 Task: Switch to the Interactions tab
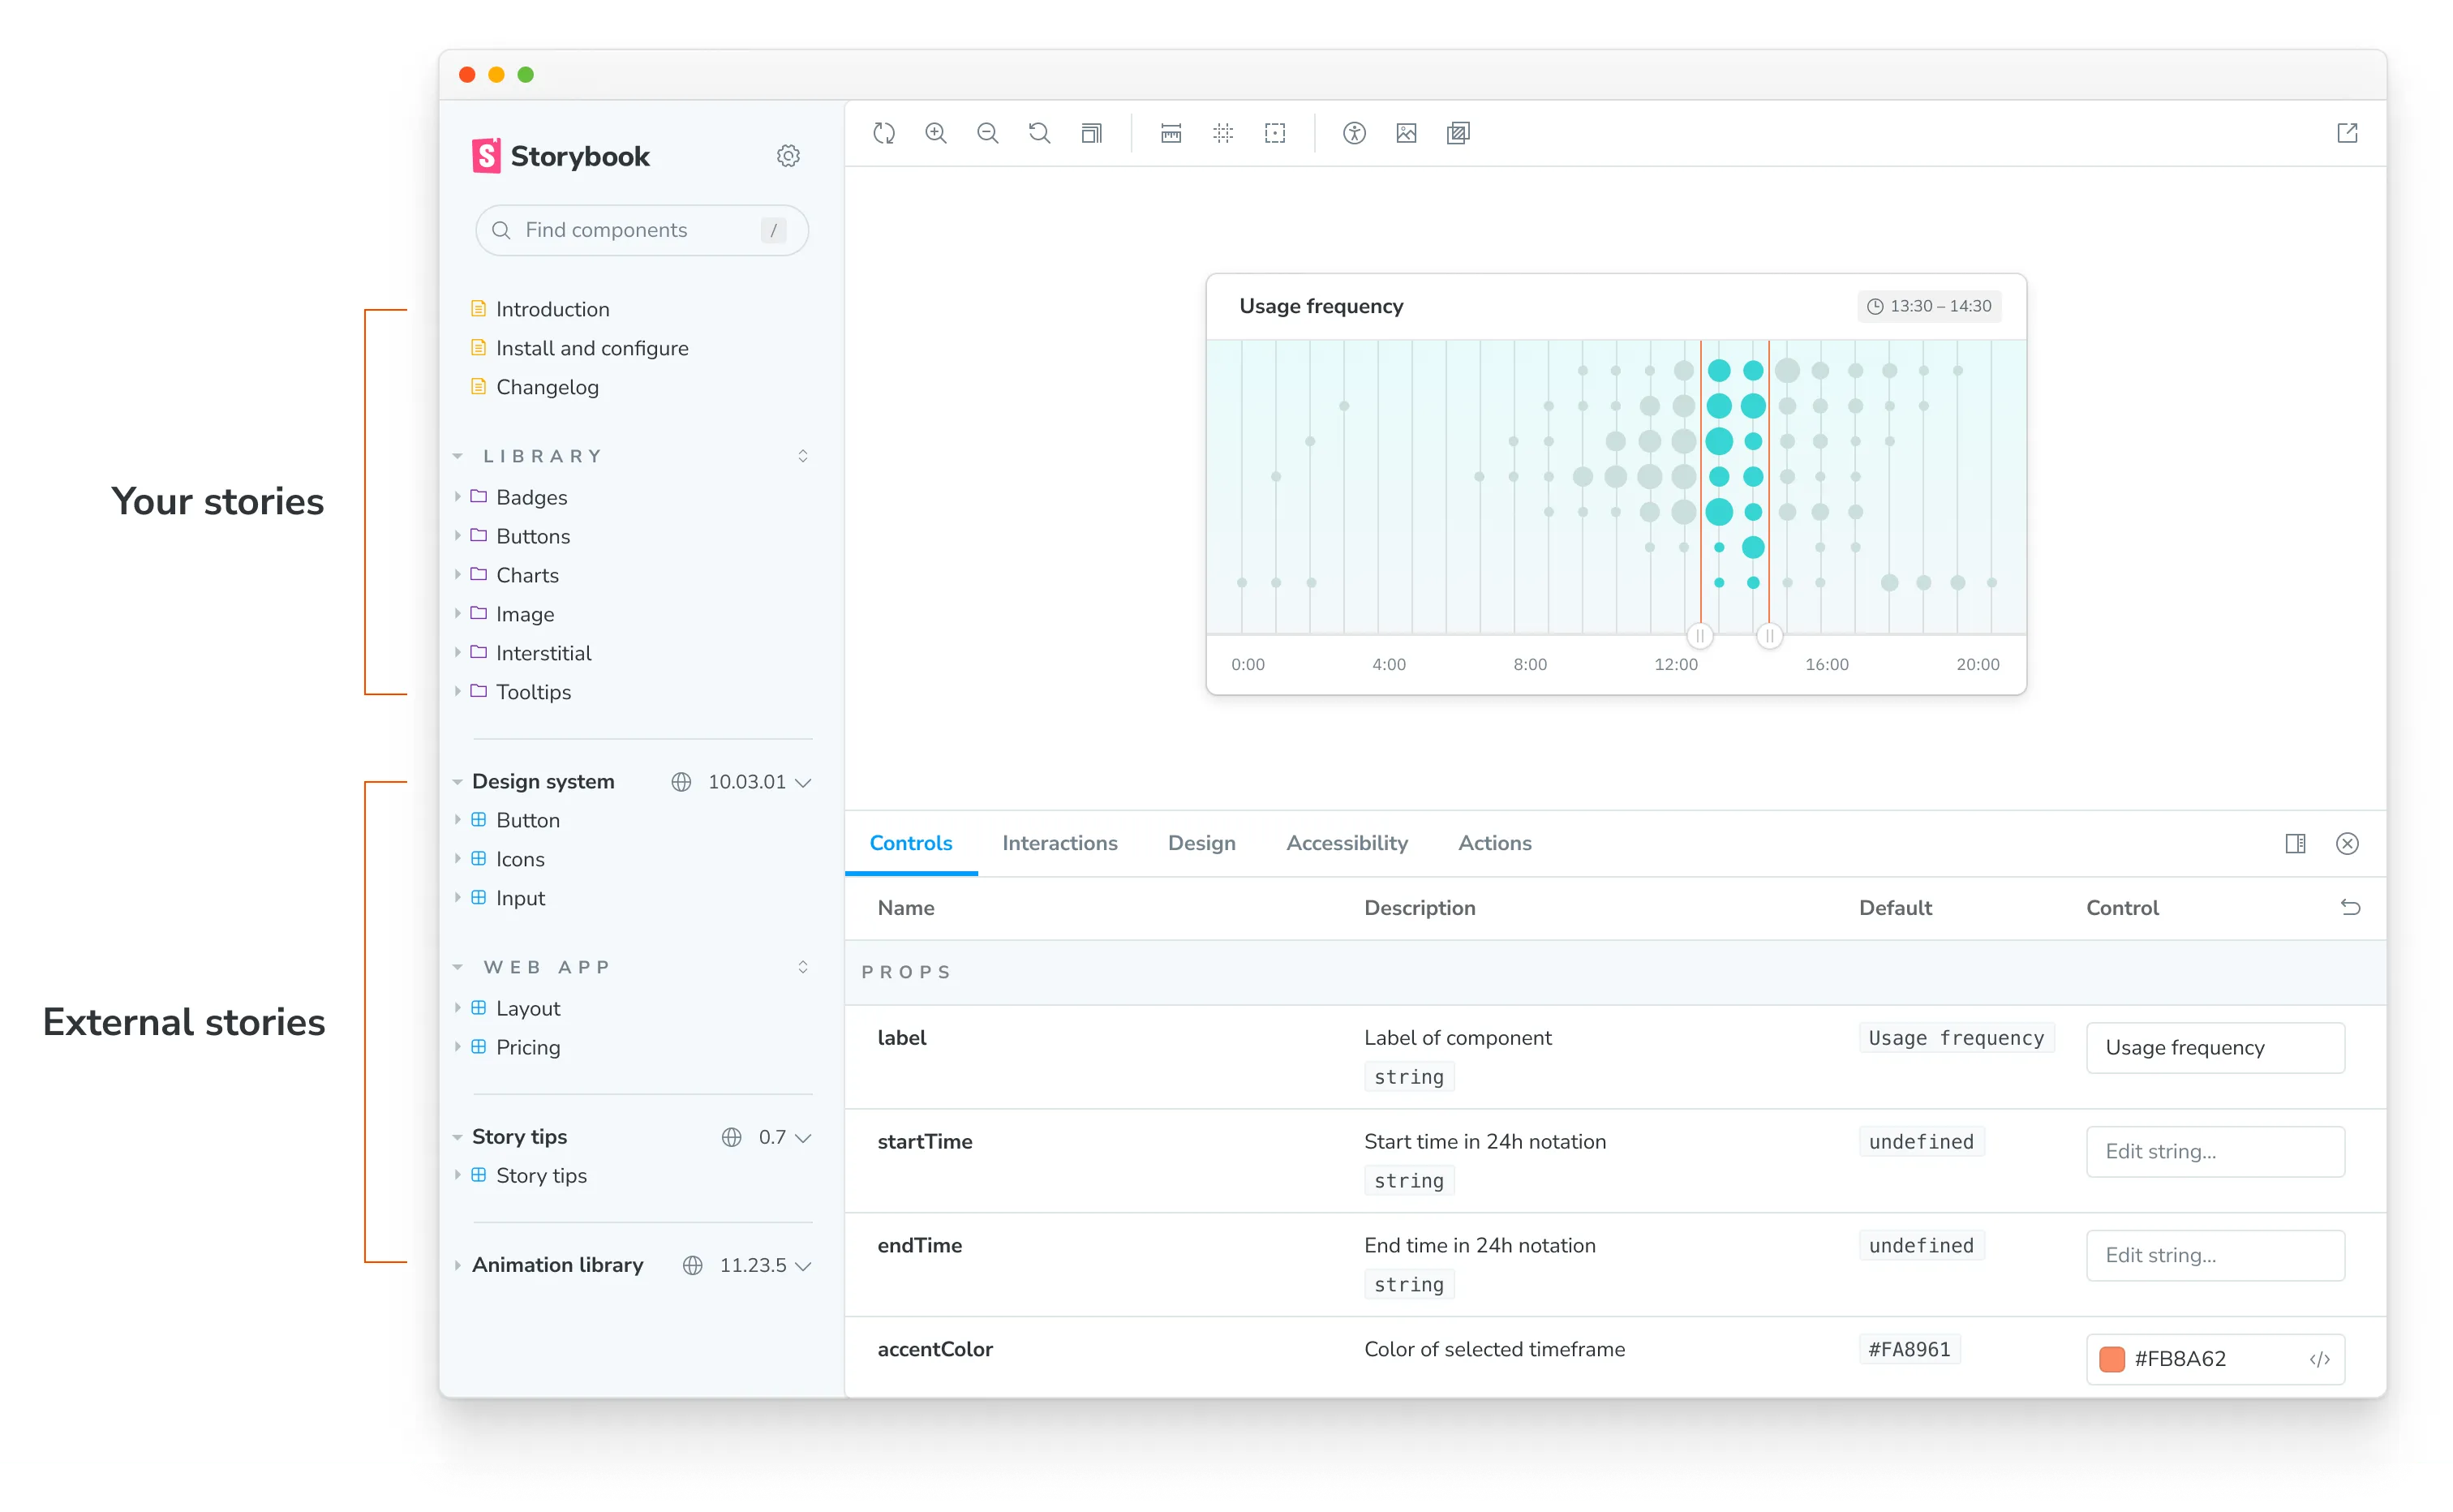(x=1060, y=843)
